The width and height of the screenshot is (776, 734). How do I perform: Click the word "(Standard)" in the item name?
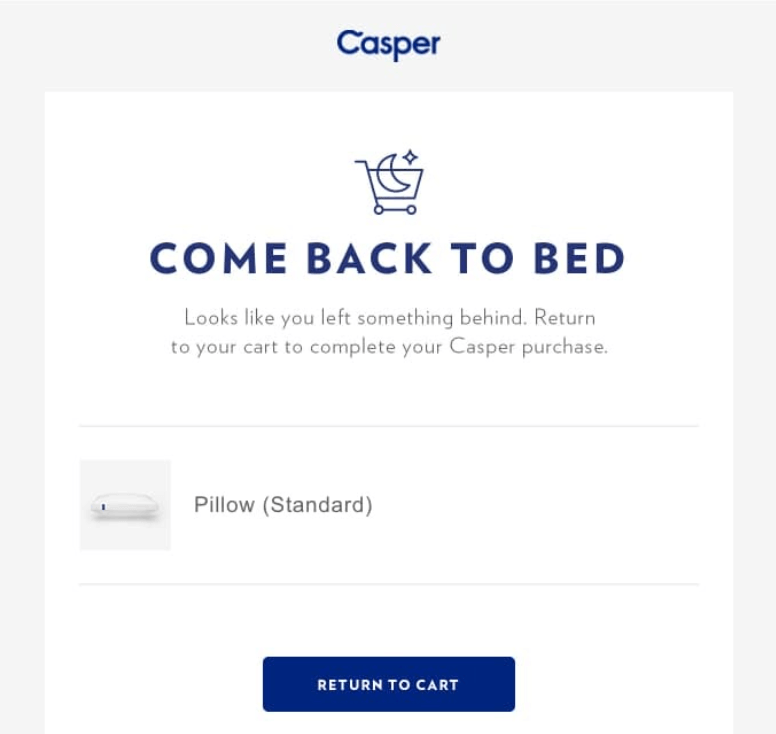point(318,505)
